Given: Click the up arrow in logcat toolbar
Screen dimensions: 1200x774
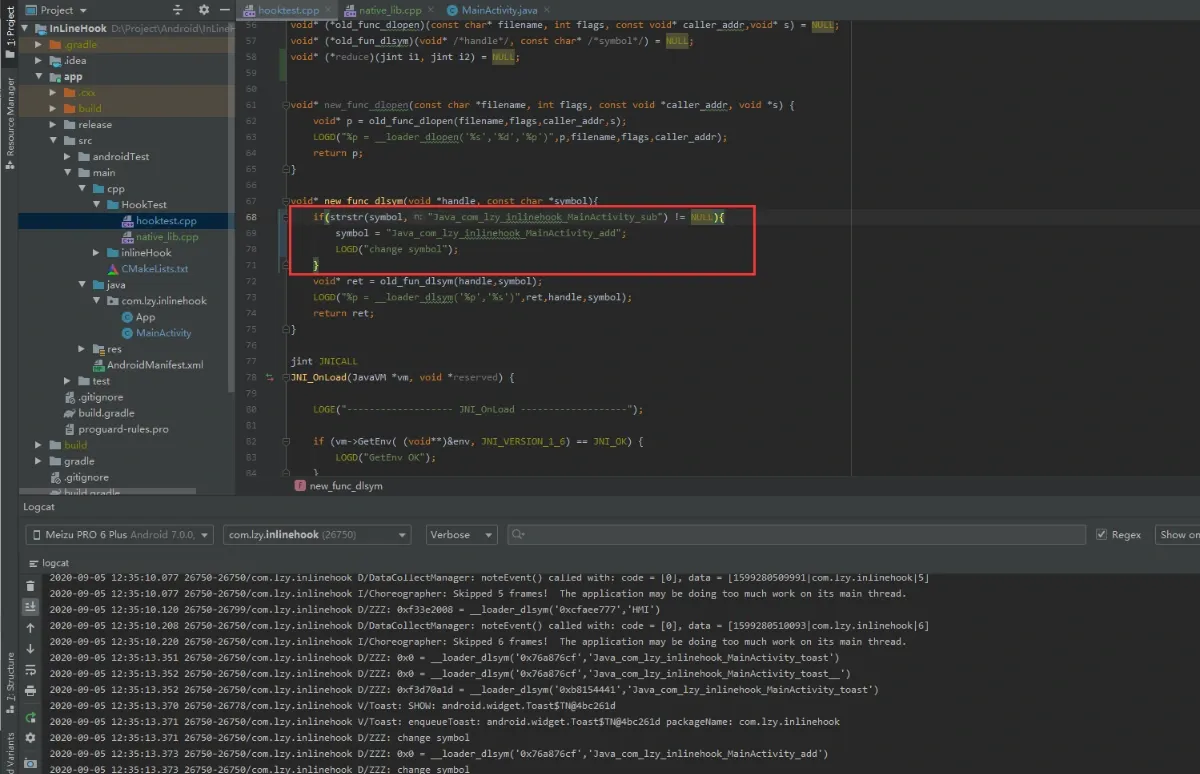Looking at the screenshot, I should (30, 628).
